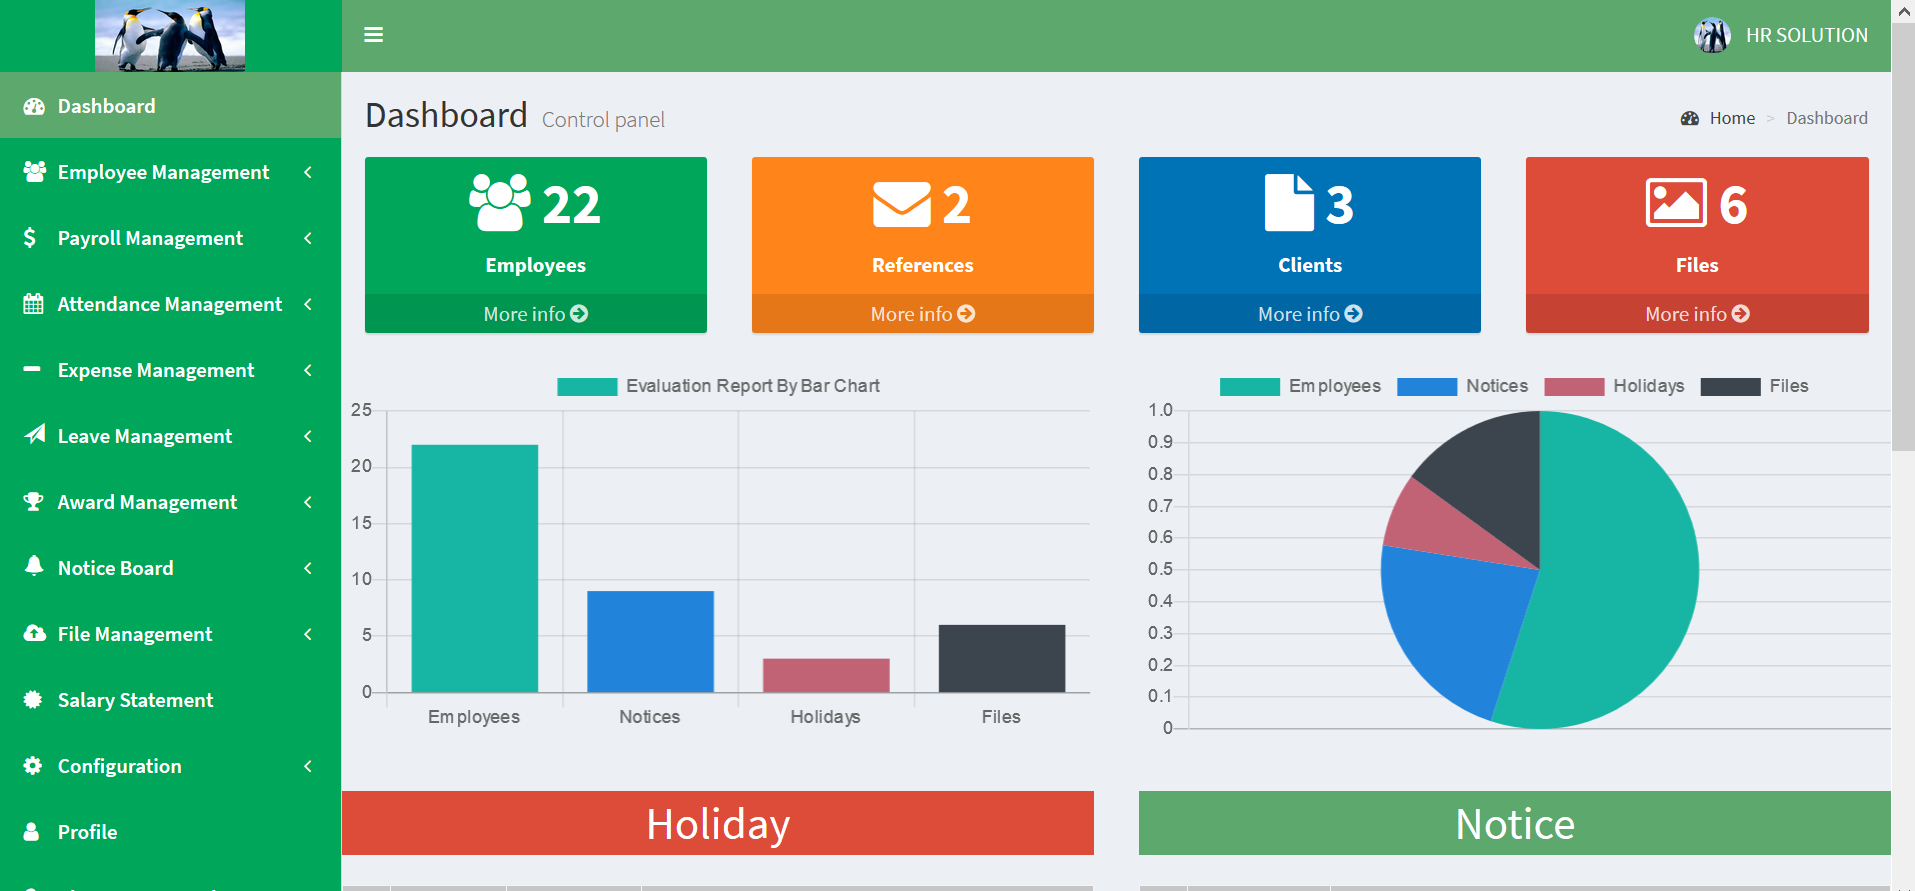Click the picture icon on Files card
Image resolution: width=1915 pixels, height=891 pixels.
pyautogui.click(x=1676, y=203)
